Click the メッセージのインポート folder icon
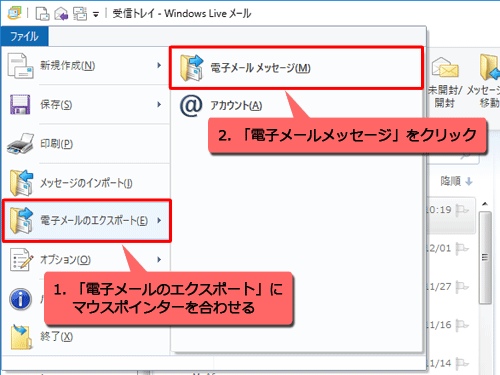 (21, 182)
